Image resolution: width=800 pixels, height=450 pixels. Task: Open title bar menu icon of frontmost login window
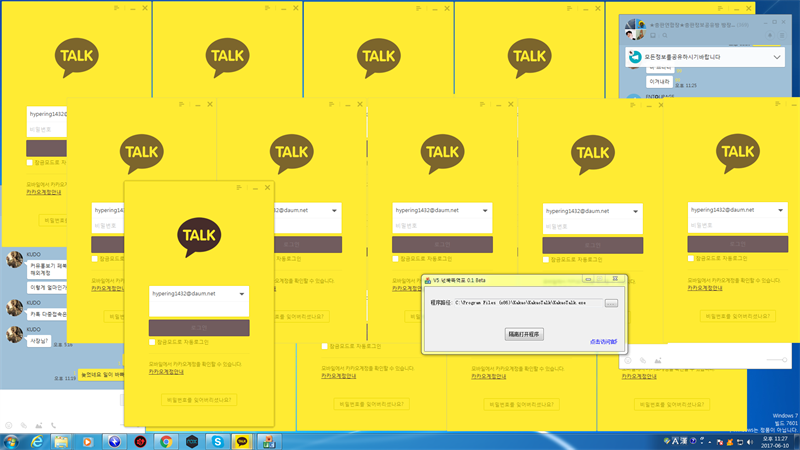point(239,188)
